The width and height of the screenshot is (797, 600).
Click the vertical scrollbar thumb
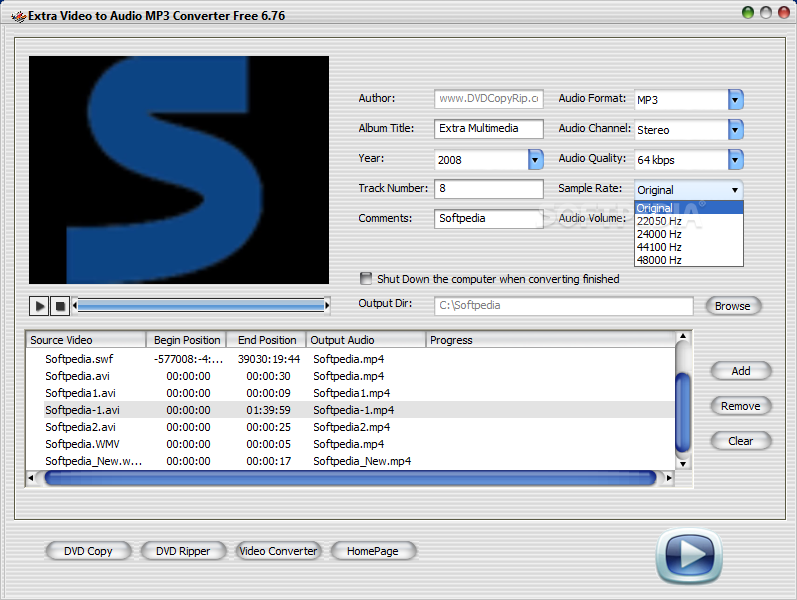click(x=683, y=413)
